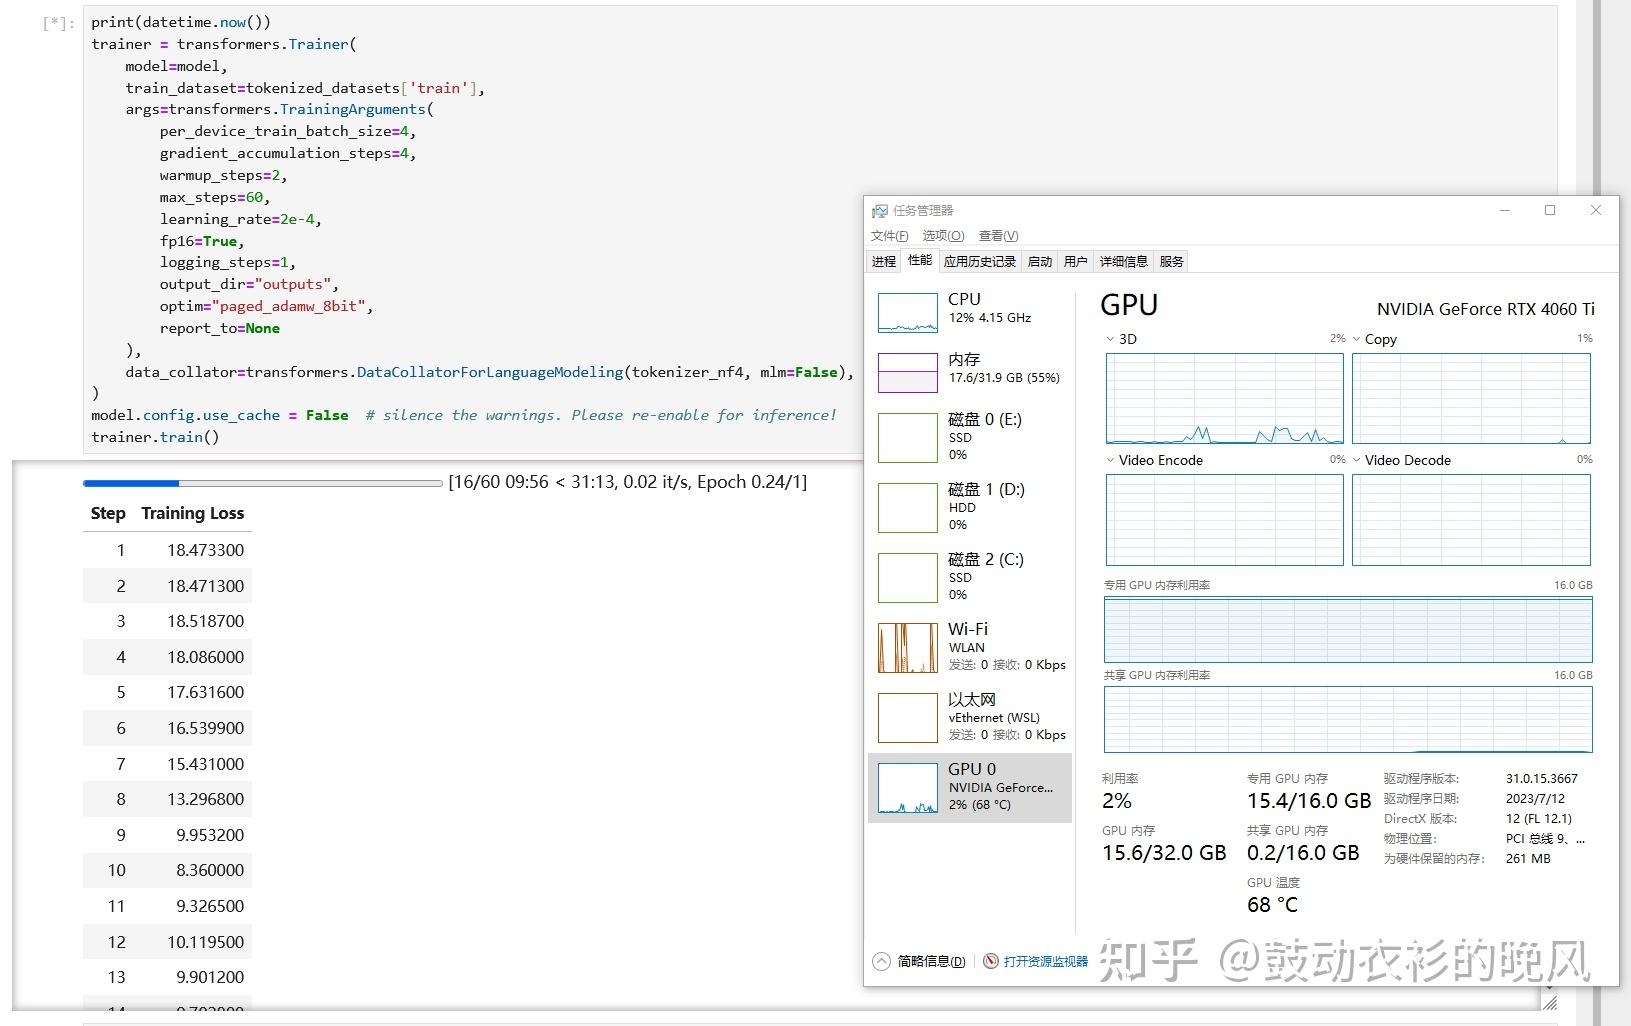This screenshot has width=1631, height=1026.
Task: Select the Wi-Fi WLAN graph icon
Action: pos(906,647)
